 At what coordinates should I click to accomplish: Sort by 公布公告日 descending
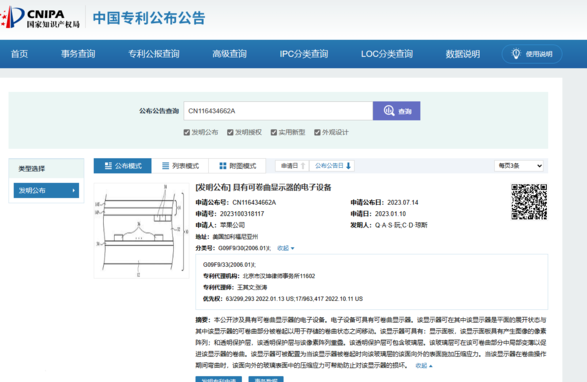tap(332, 166)
